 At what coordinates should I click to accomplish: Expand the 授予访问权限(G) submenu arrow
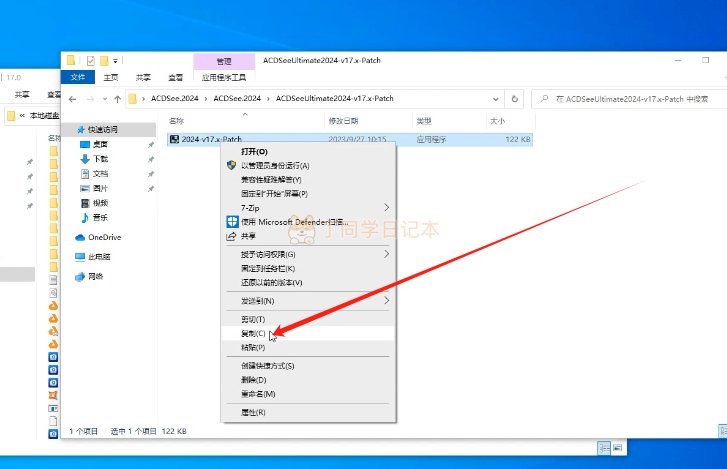tap(386, 254)
